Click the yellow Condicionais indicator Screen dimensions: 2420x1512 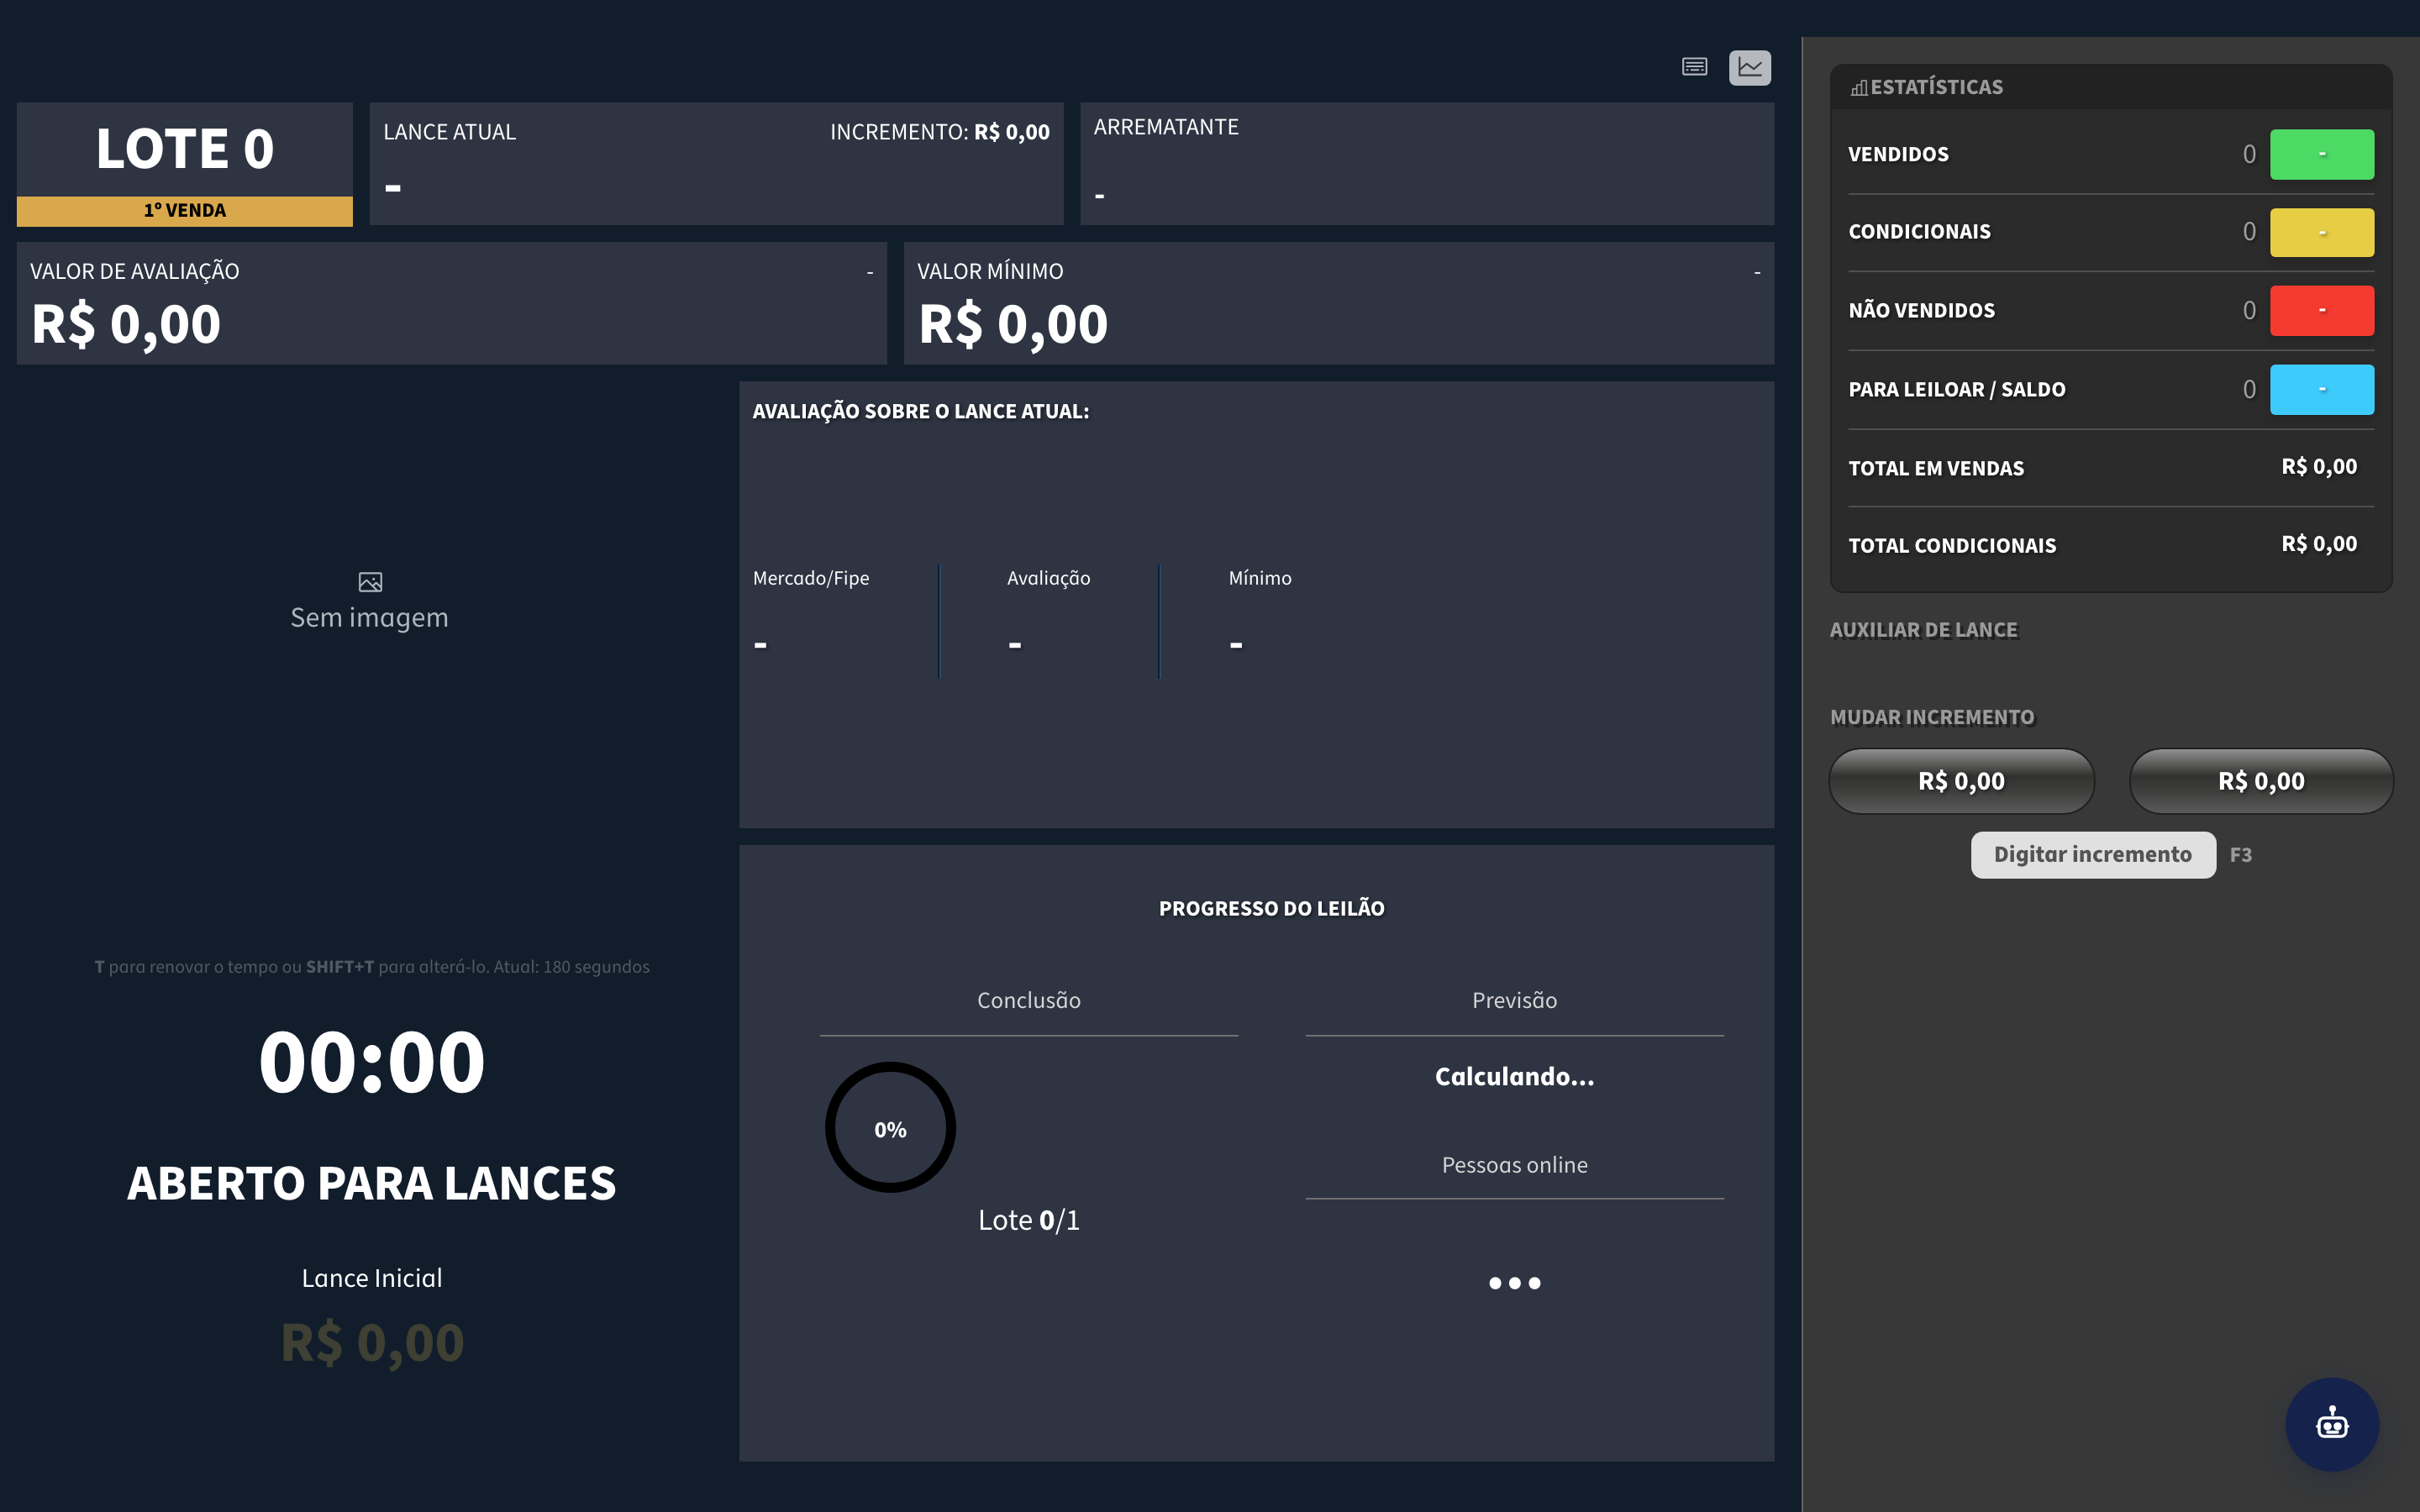pyautogui.click(x=2321, y=232)
